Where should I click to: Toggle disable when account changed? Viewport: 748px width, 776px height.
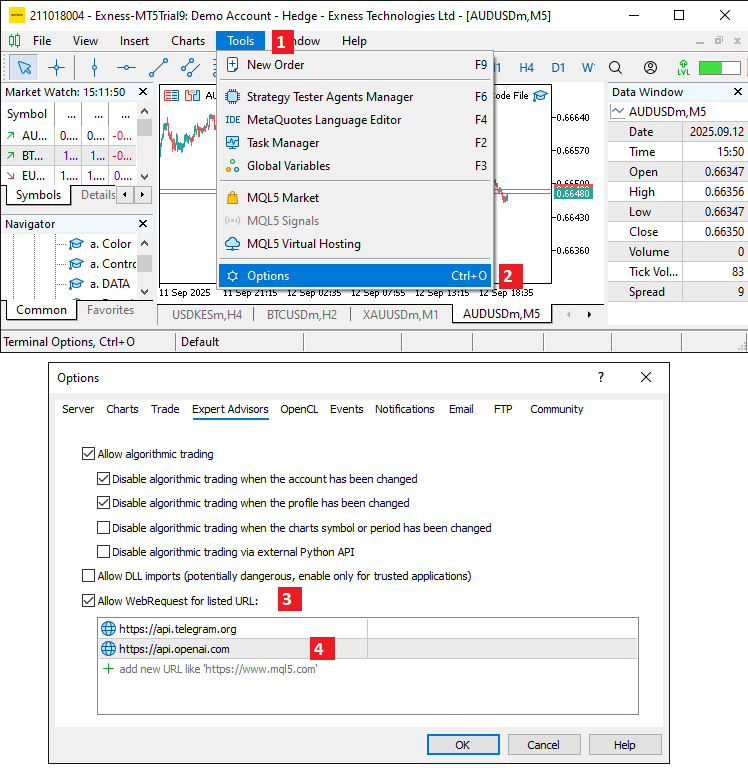pyautogui.click(x=103, y=478)
